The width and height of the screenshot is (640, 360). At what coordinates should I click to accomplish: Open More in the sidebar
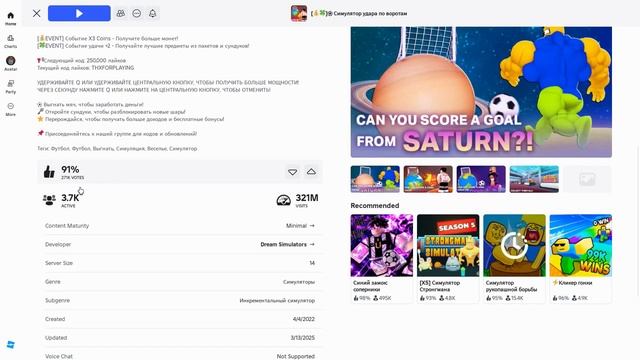tap(11, 109)
